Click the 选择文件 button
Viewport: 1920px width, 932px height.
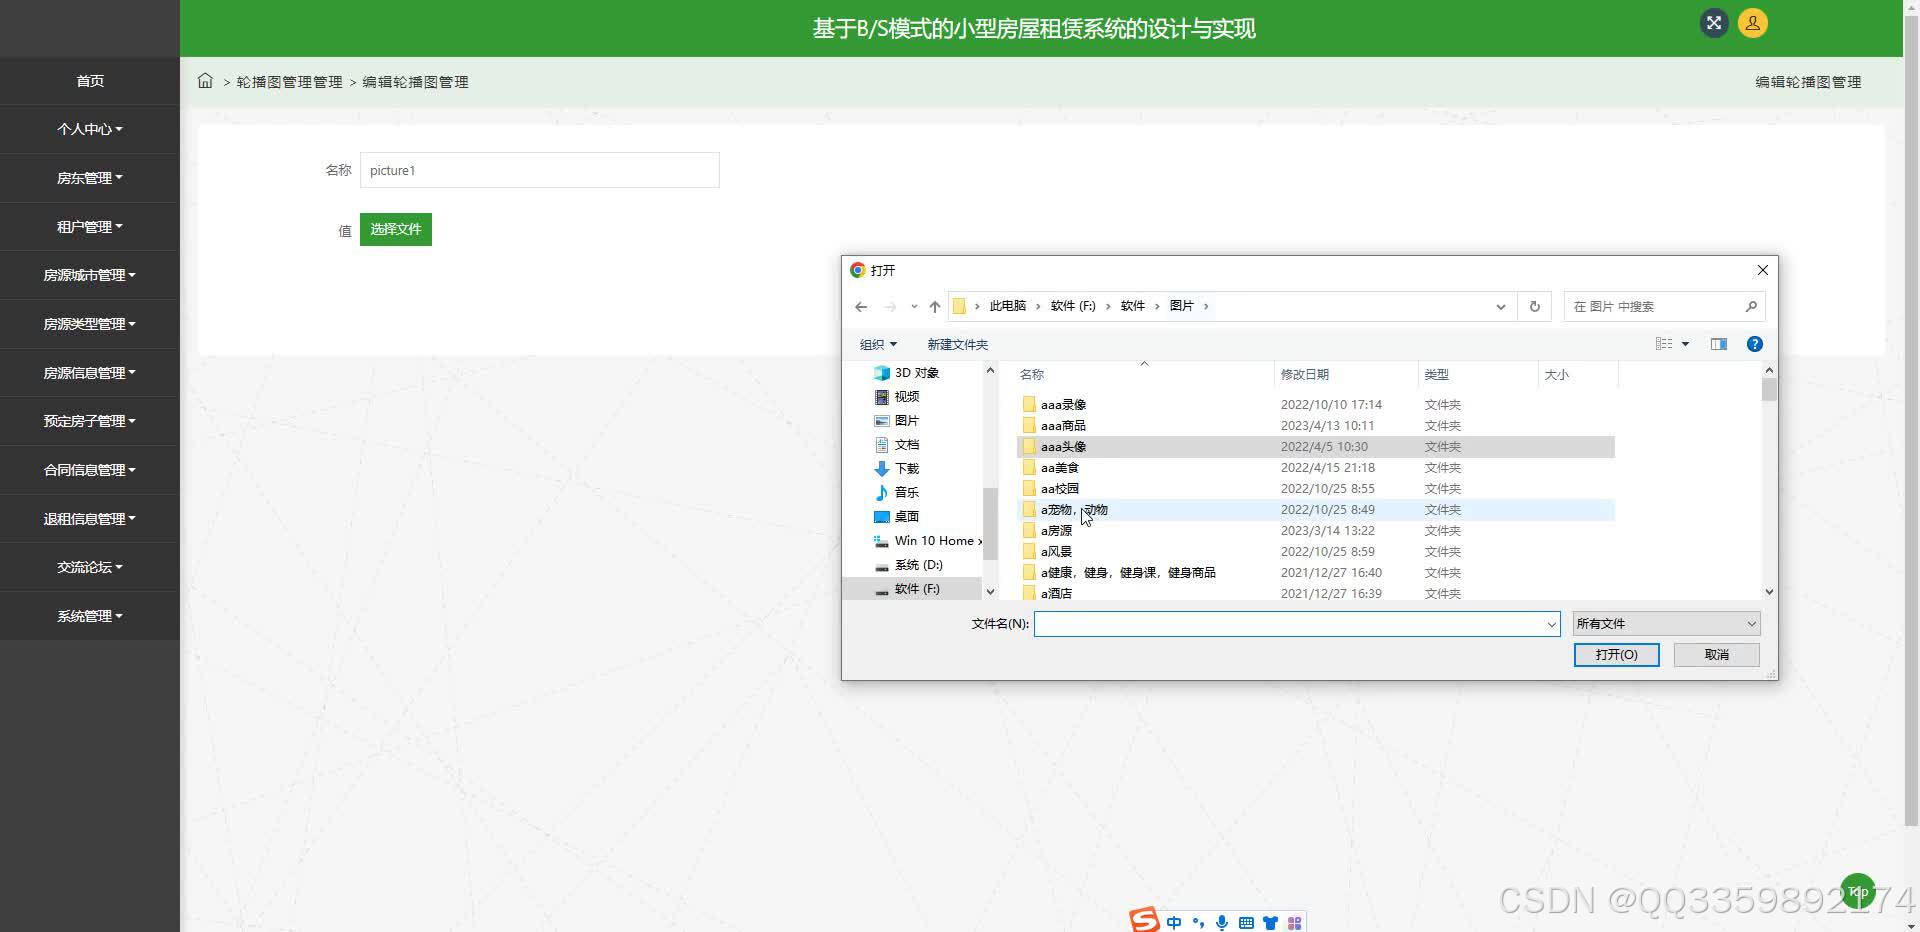tap(396, 229)
